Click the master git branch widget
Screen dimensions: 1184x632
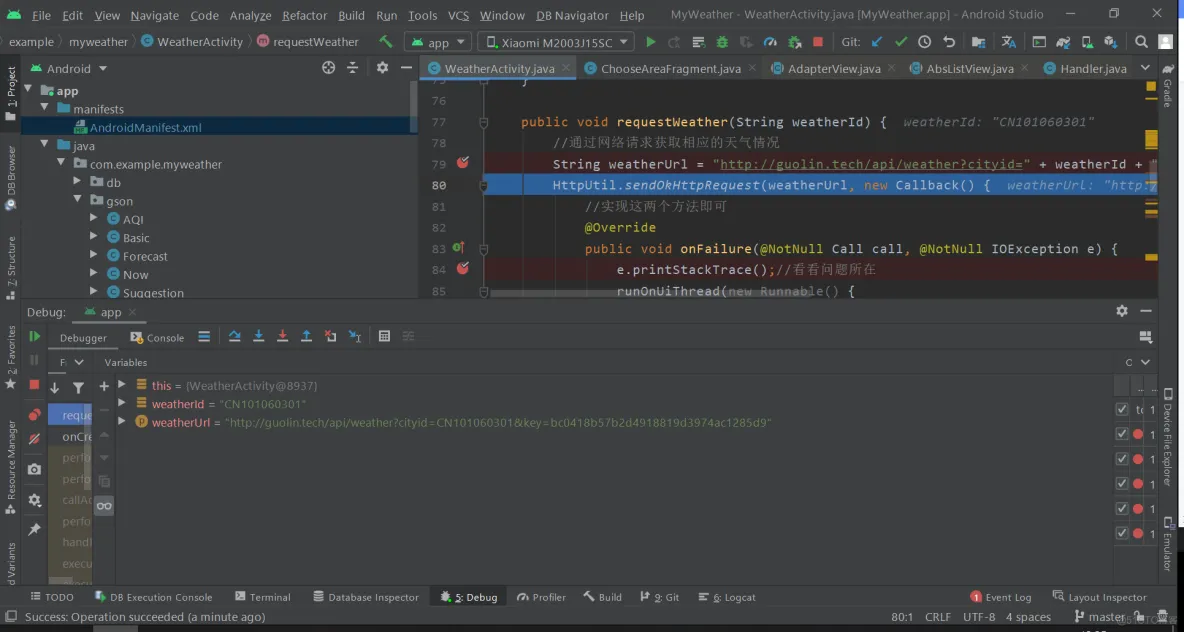click(x=1099, y=616)
